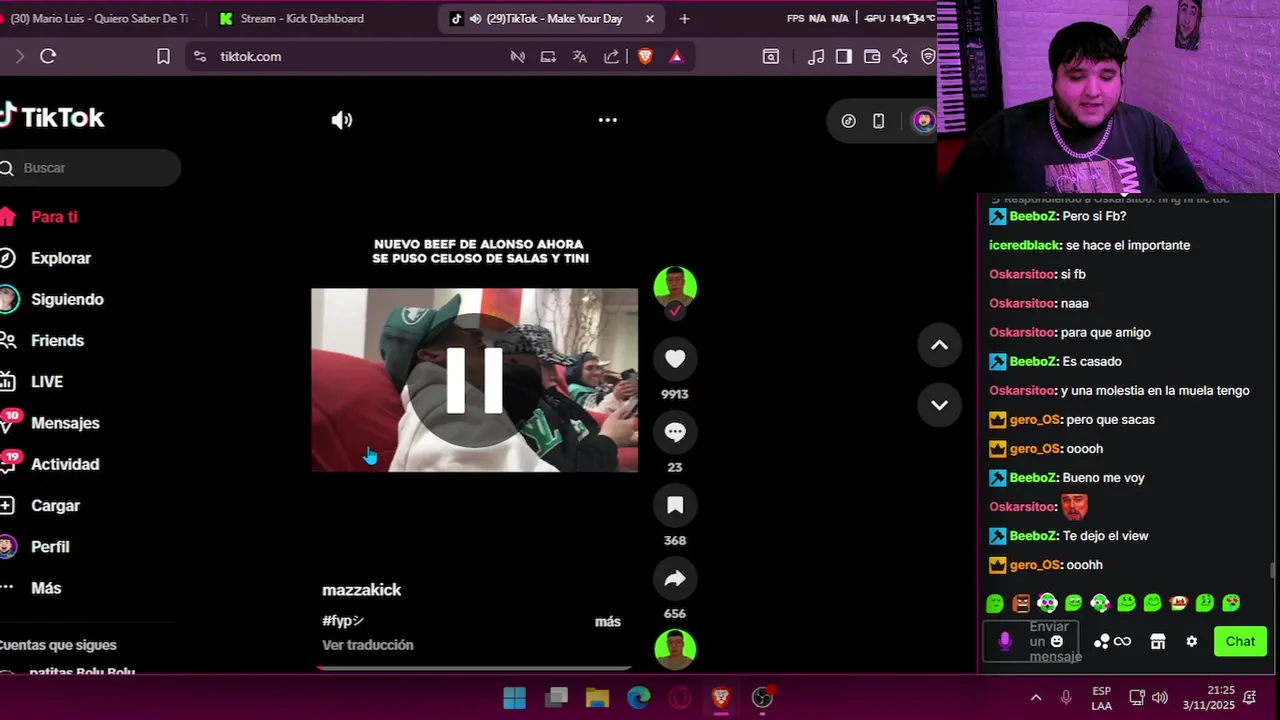Go to the previous video with up chevron
The height and width of the screenshot is (720, 1280).
coord(939,345)
